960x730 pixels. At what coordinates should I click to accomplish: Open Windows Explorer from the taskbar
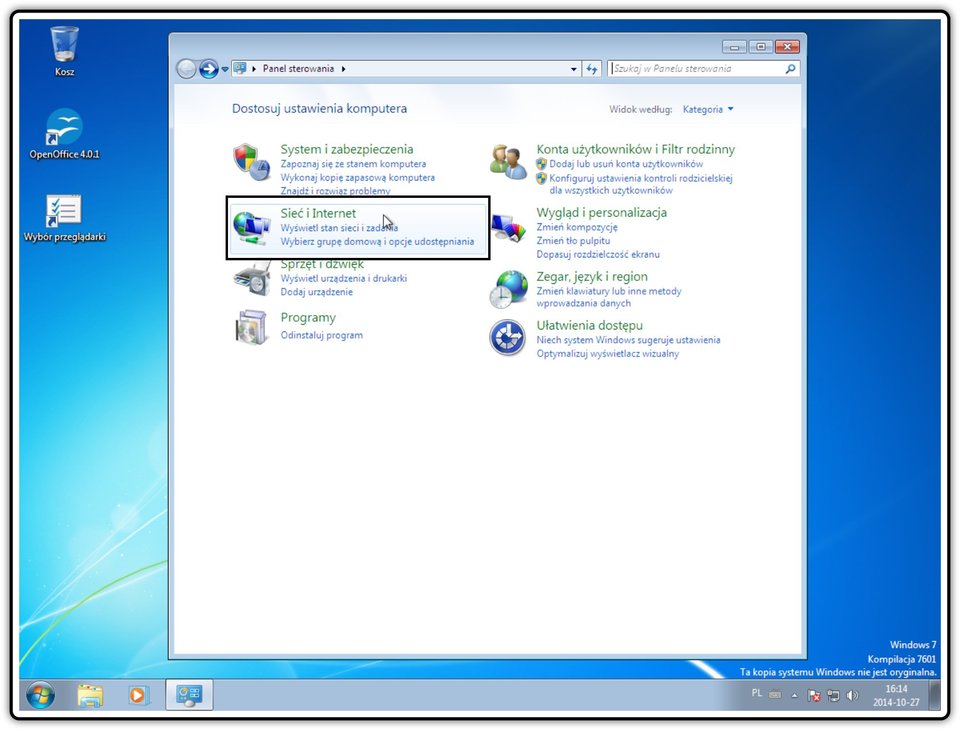point(90,695)
